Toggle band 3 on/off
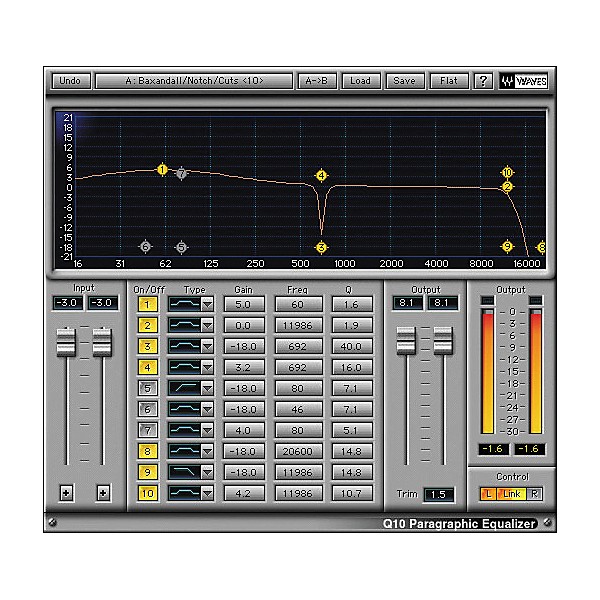600x600 pixels. click(147, 347)
